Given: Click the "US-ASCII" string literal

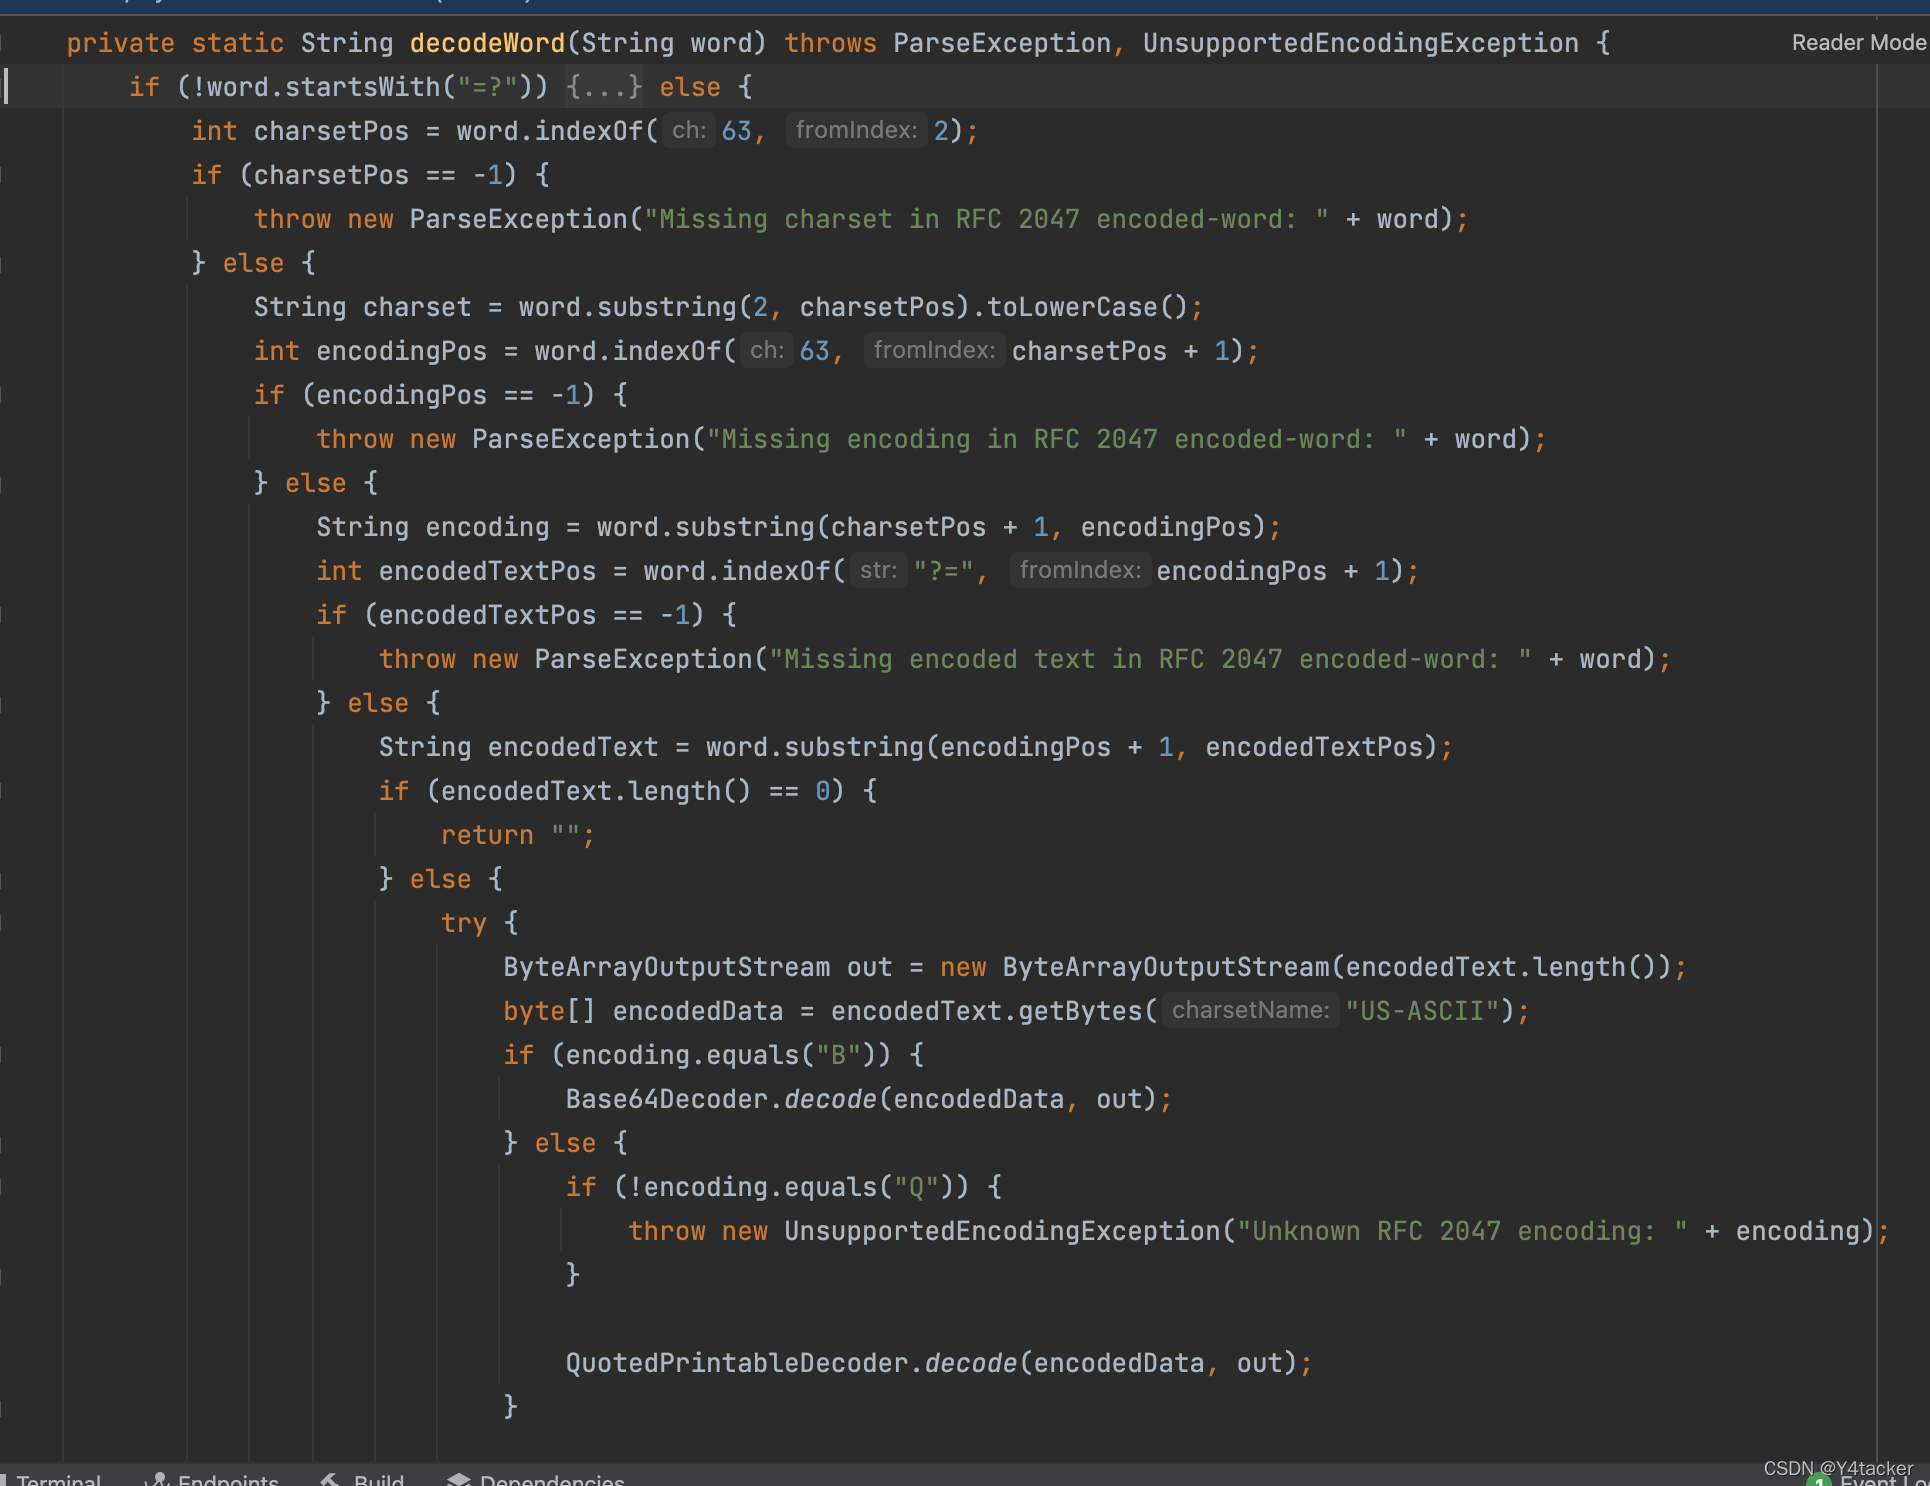Looking at the screenshot, I should [1421, 1011].
